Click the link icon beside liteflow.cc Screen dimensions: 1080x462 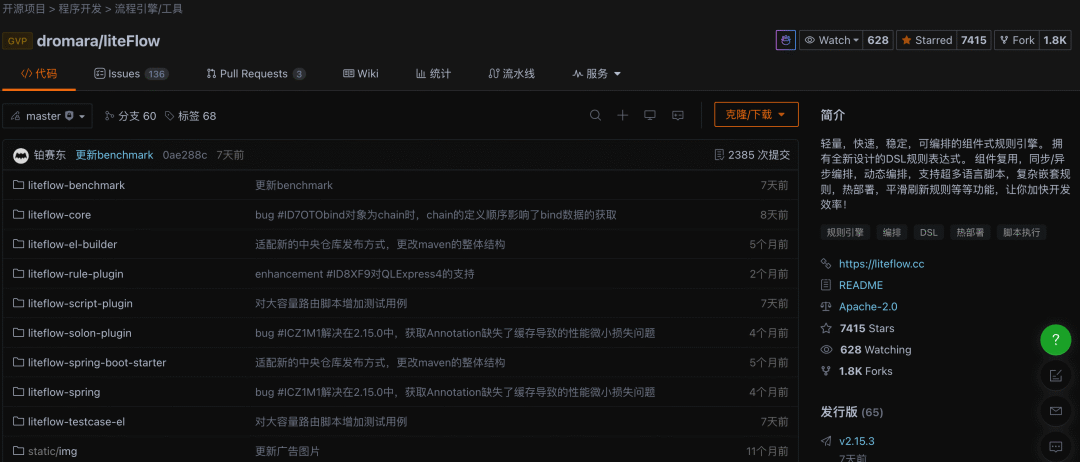(x=827, y=264)
